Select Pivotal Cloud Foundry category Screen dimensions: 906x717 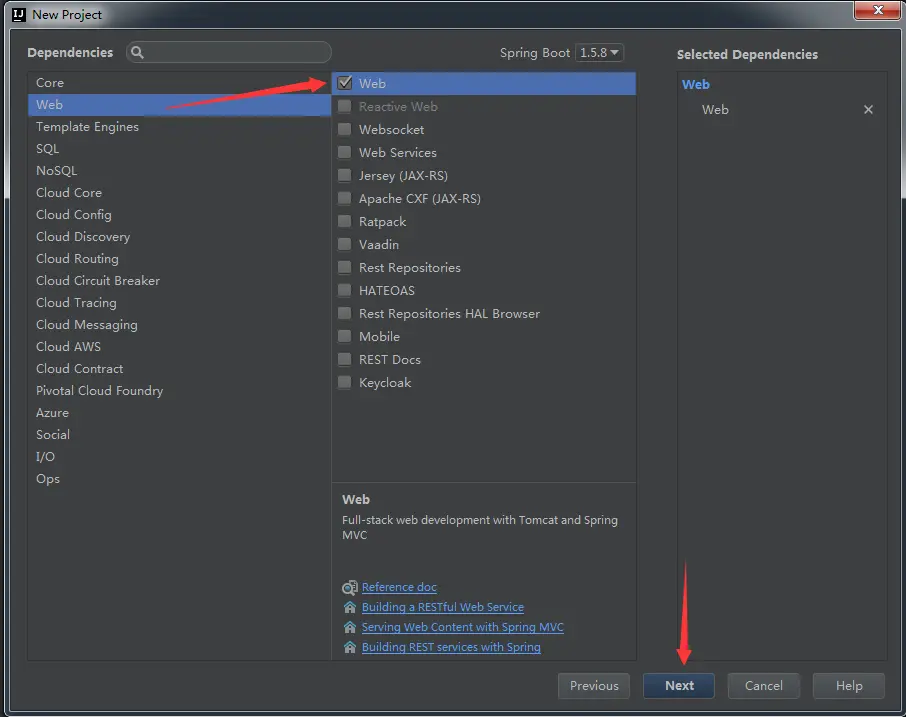179,391
